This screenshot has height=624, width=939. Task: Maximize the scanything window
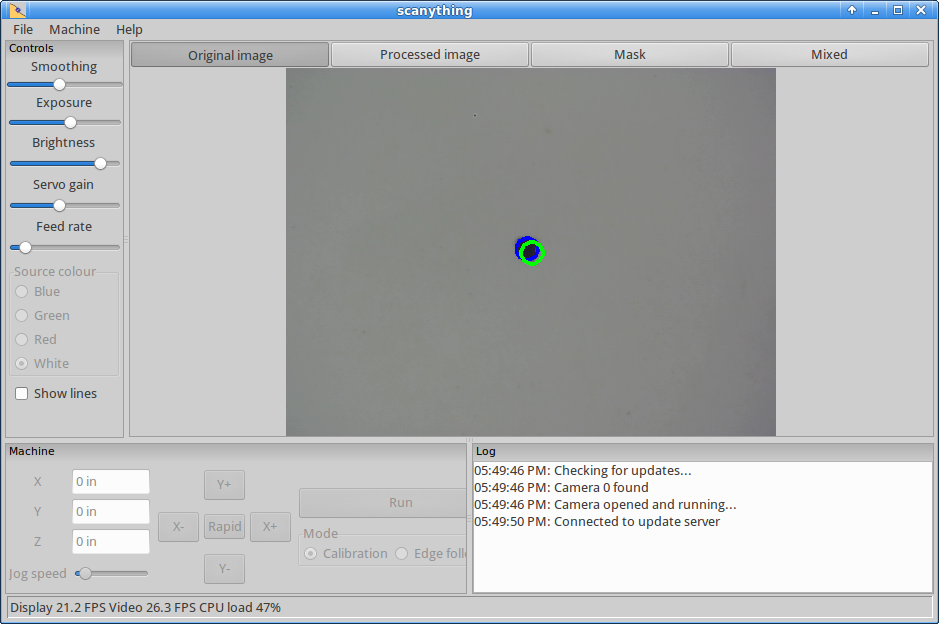898,10
